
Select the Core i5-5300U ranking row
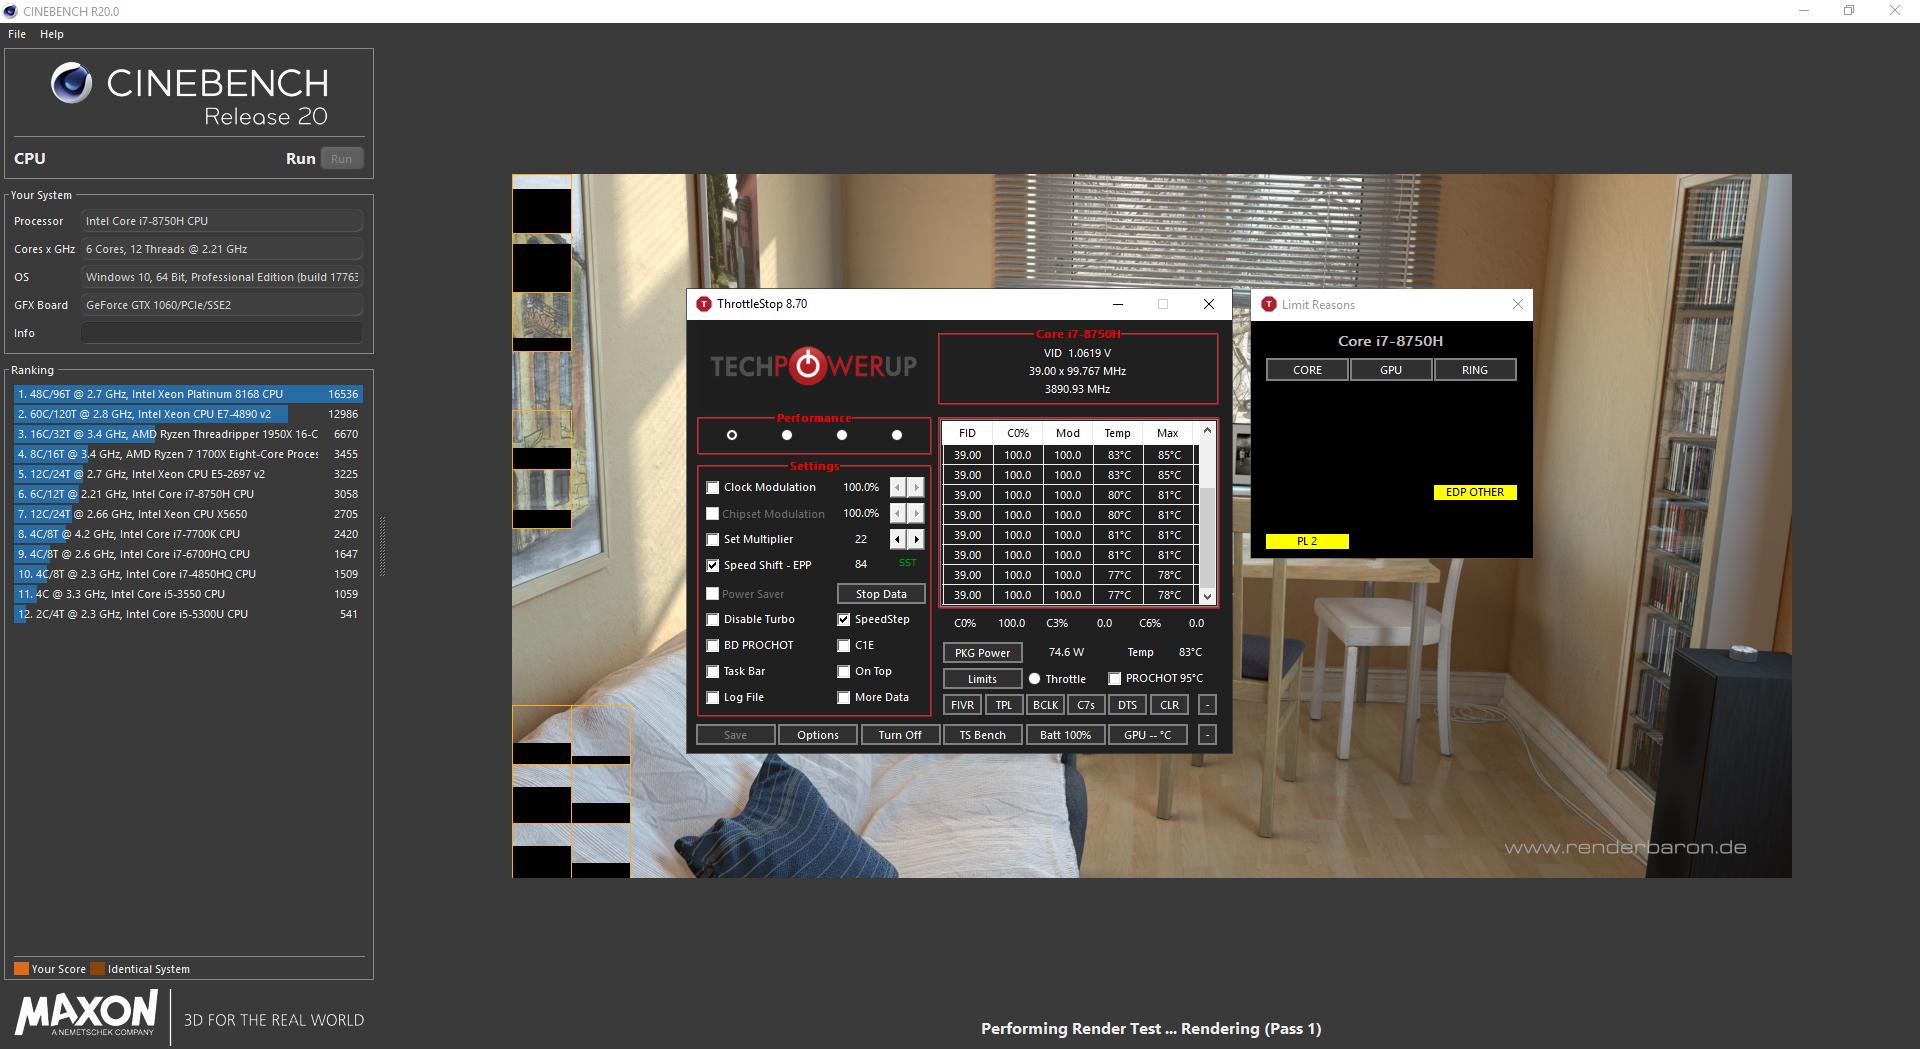point(188,614)
